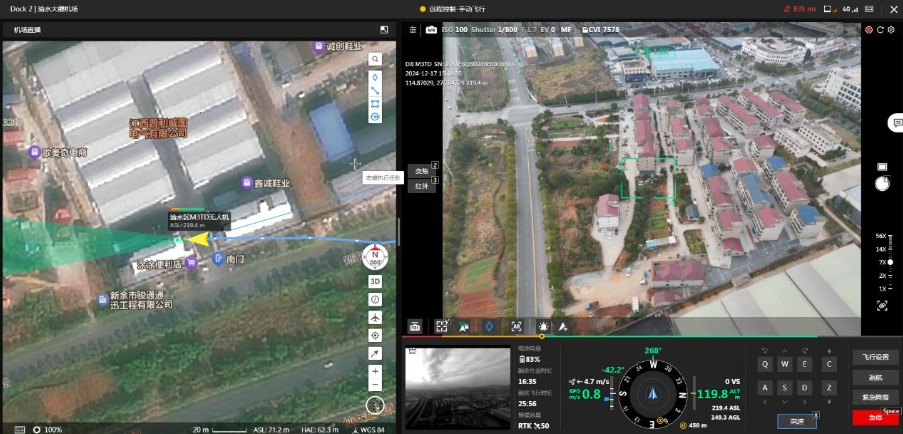Viewport: 903px width, 434px height.
Task: Click the map compass north indicator
Action: pyautogui.click(x=375, y=257)
